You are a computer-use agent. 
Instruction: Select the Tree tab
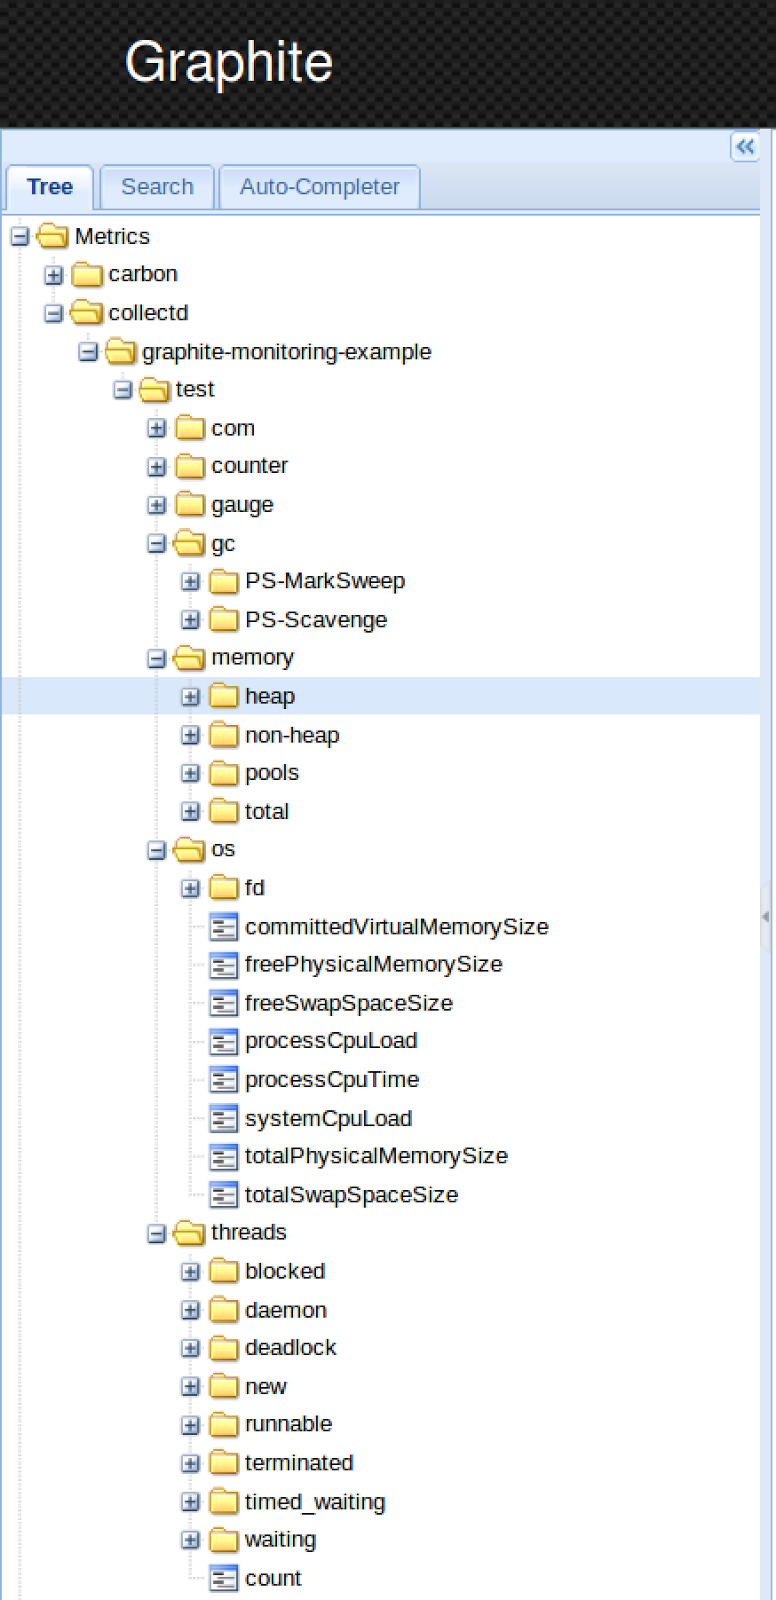[x=50, y=187]
